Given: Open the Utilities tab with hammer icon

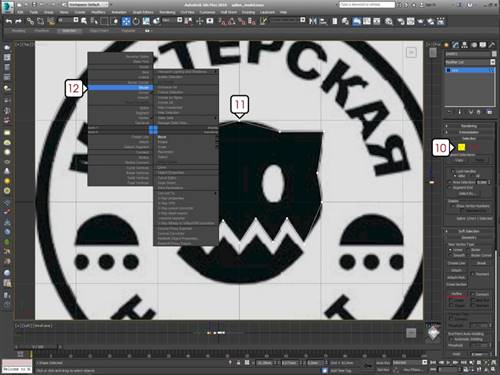Looking at the screenshot, I should [492, 45].
